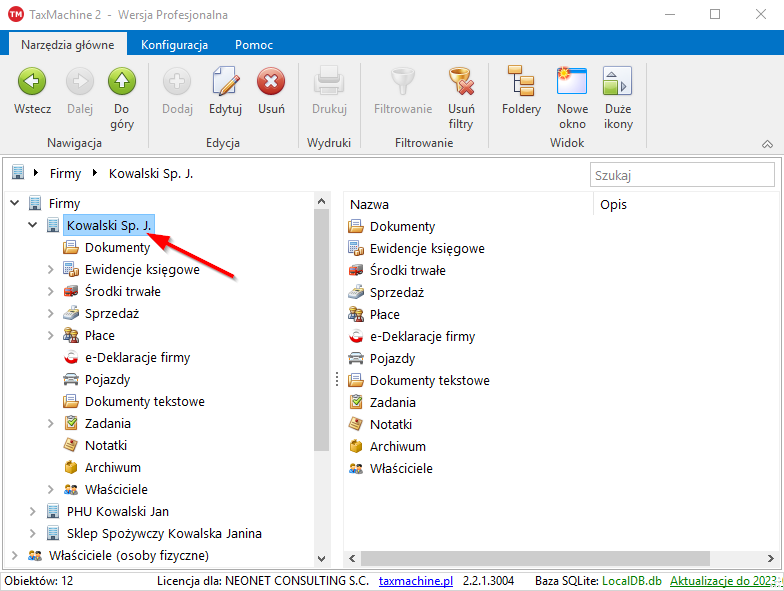This screenshot has width=784, height=591.
Task: Open the taxmachine.pl link in status bar
Action: tap(415, 581)
